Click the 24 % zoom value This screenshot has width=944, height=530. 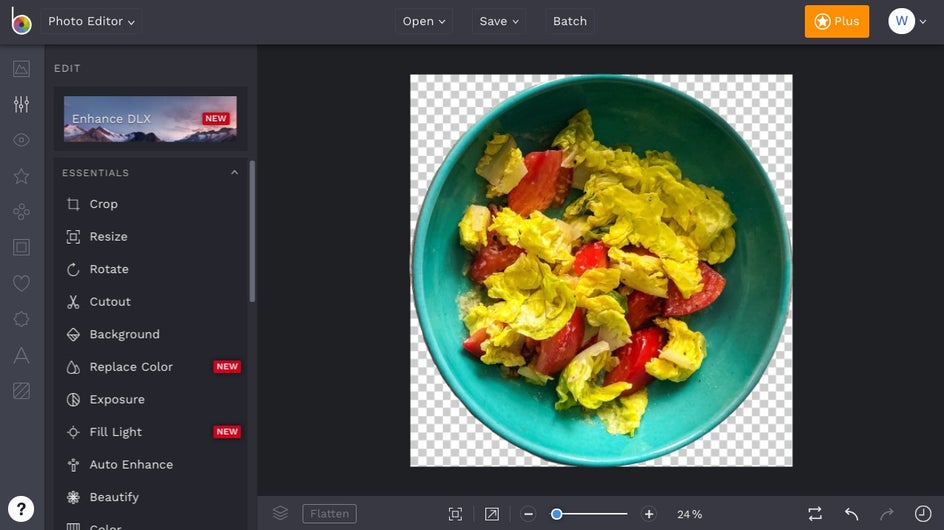689,514
